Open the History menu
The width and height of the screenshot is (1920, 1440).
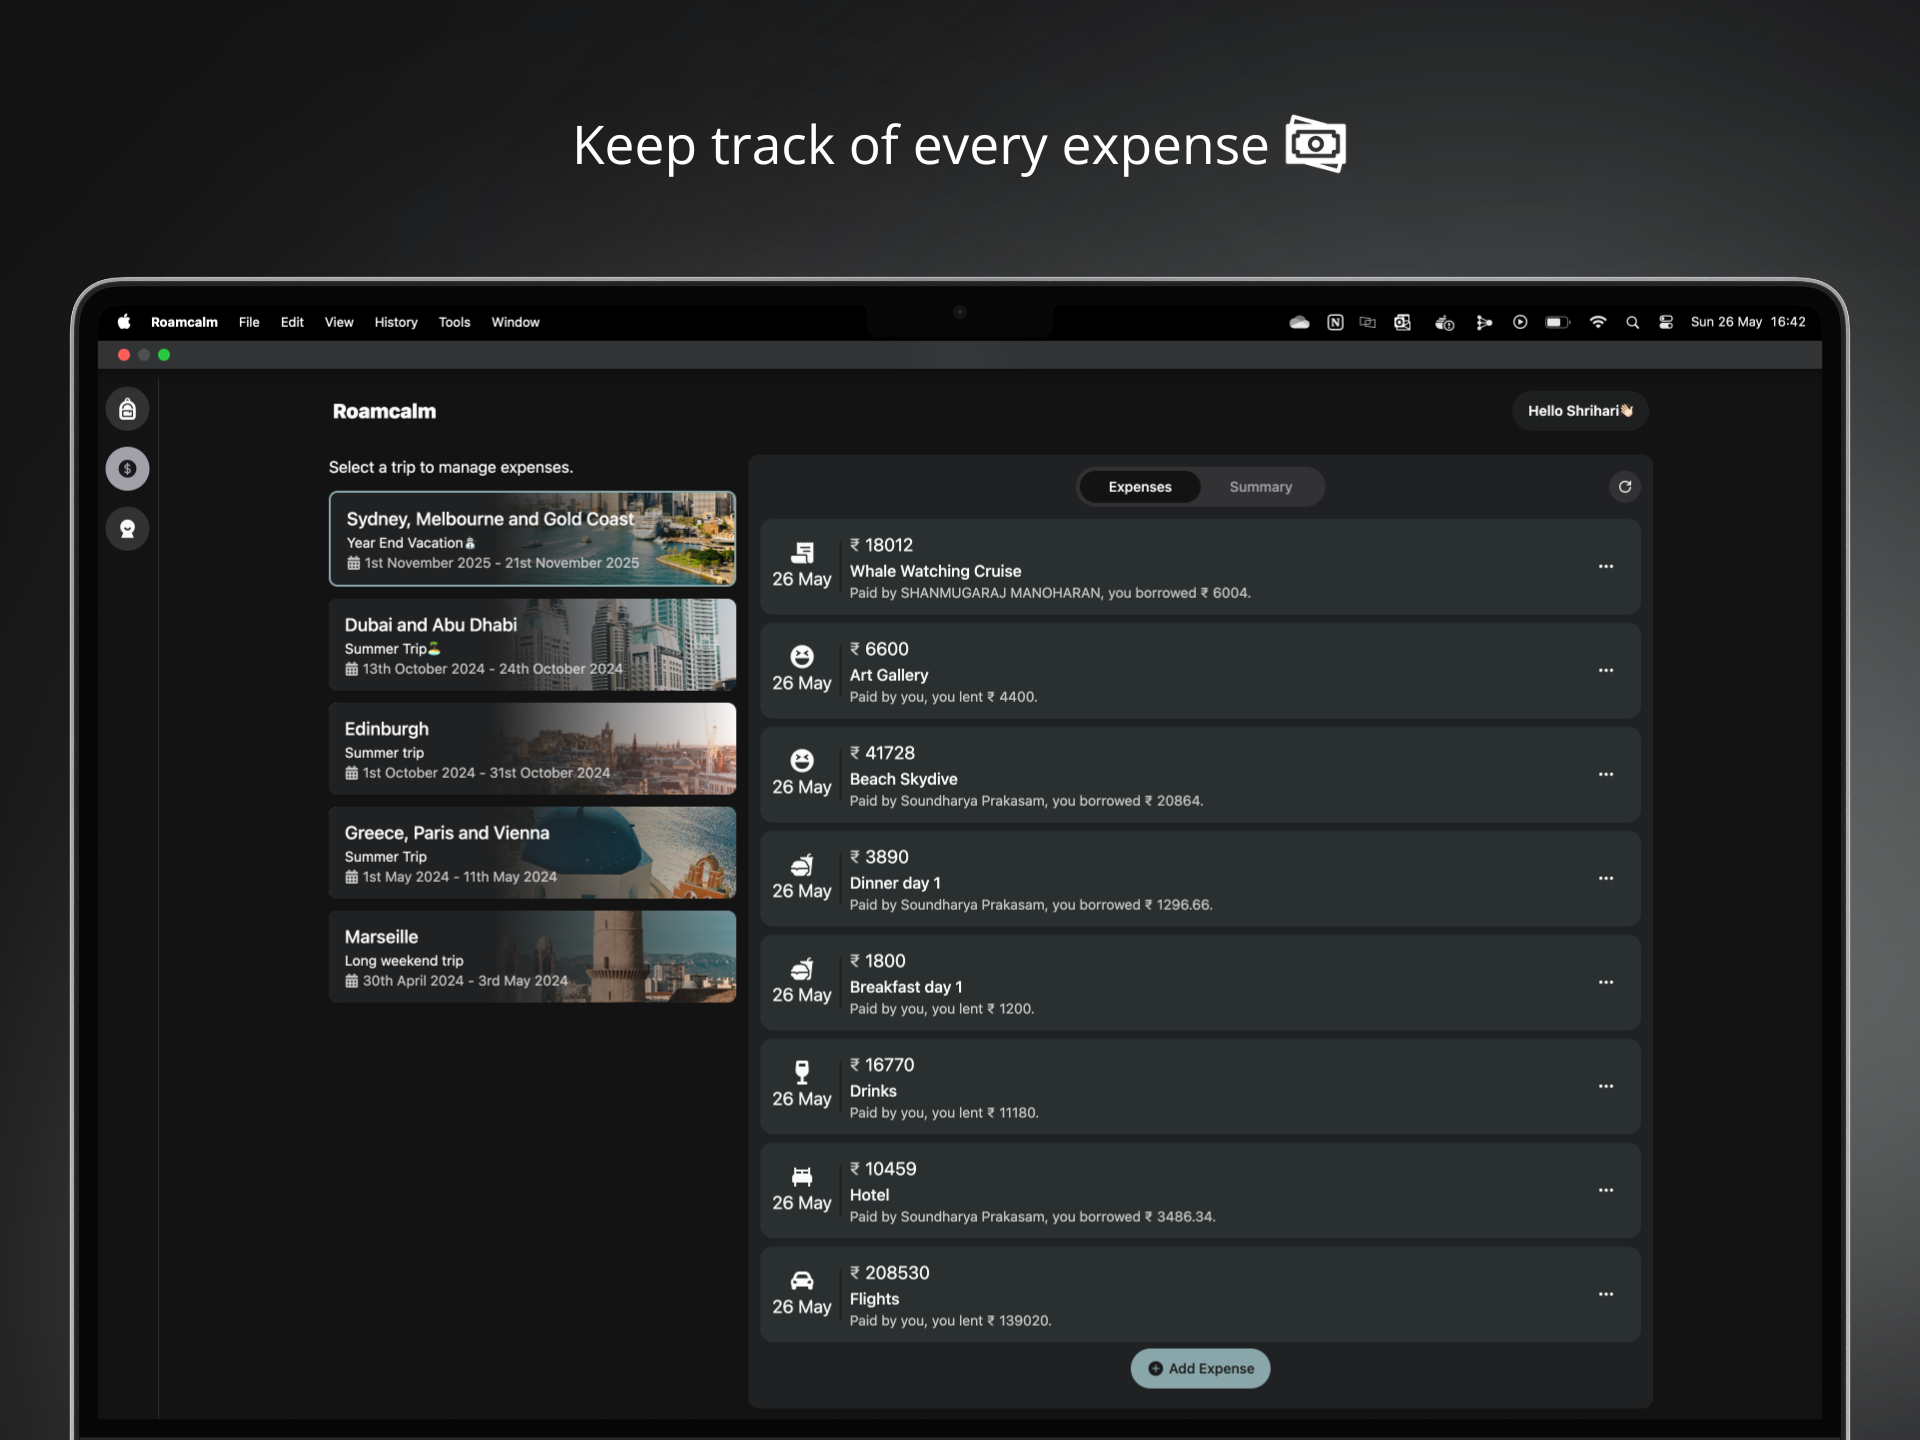tap(396, 322)
